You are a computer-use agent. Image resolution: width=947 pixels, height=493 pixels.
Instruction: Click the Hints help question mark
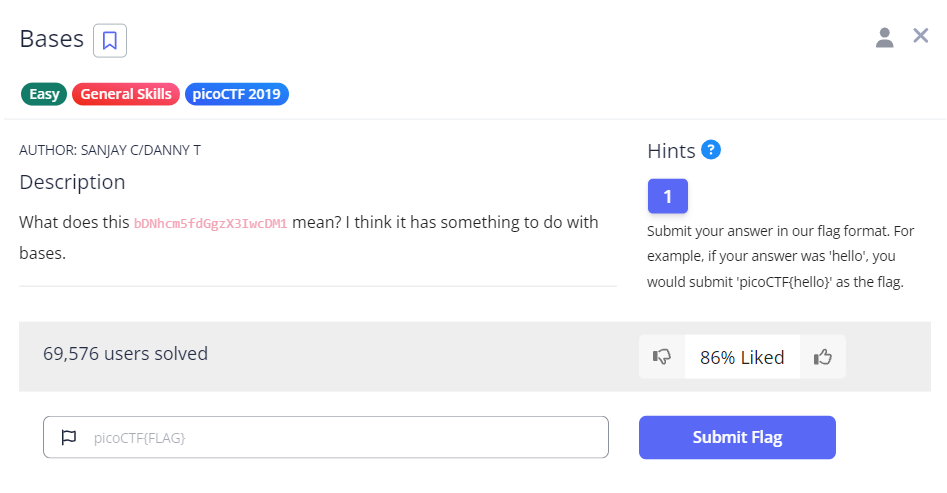click(711, 150)
